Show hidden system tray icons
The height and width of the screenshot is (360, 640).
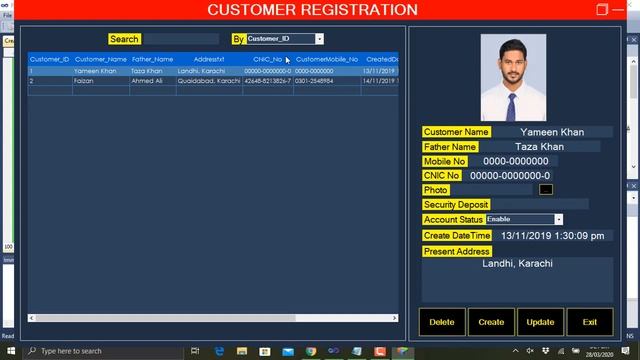pos(516,351)
